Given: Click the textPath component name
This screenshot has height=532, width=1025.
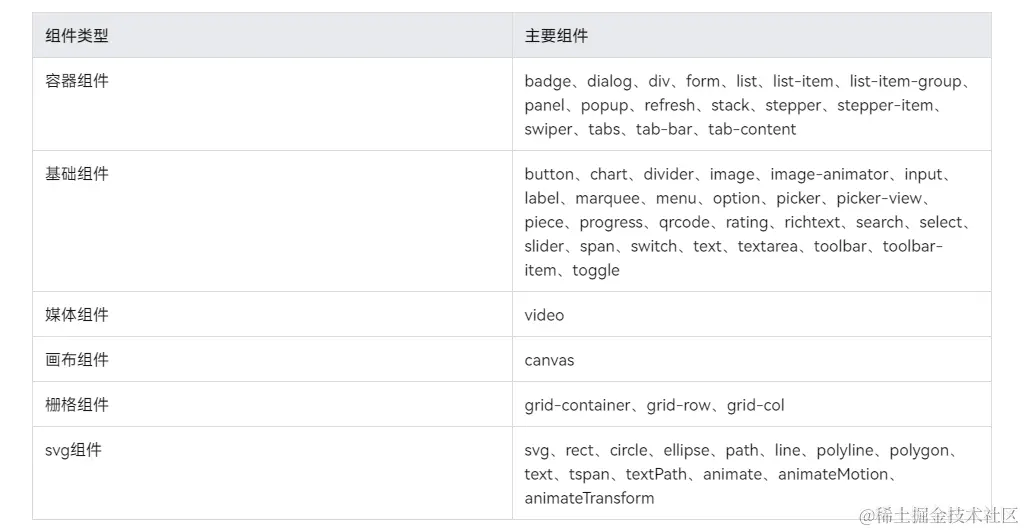Looking at the screenshot, I should tap(656, 474).
